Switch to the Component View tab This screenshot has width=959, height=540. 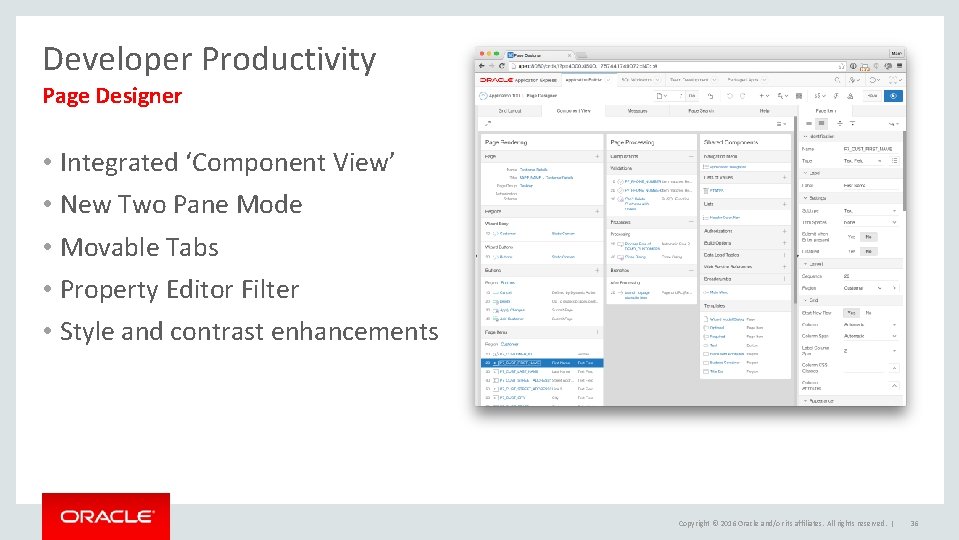[x=573, y=111]
